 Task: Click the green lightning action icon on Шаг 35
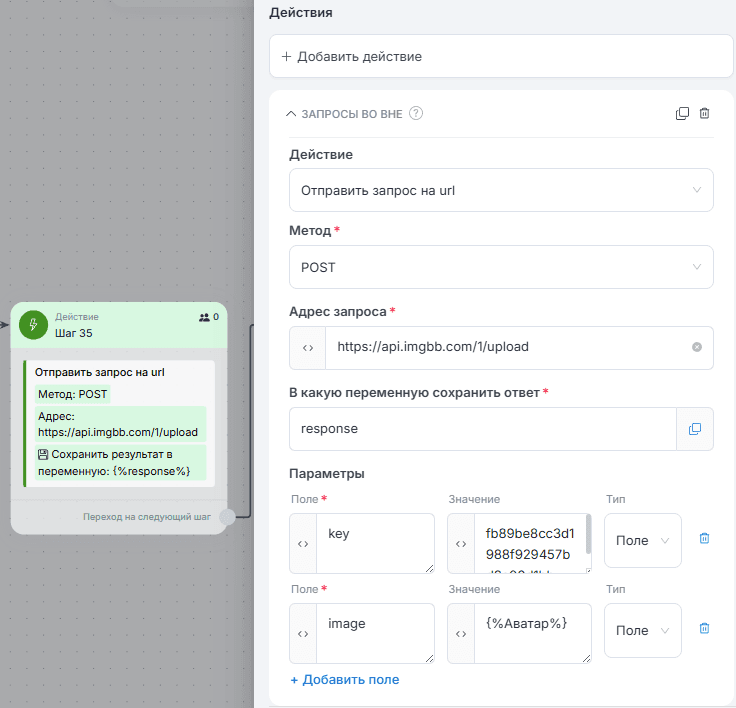33,324
